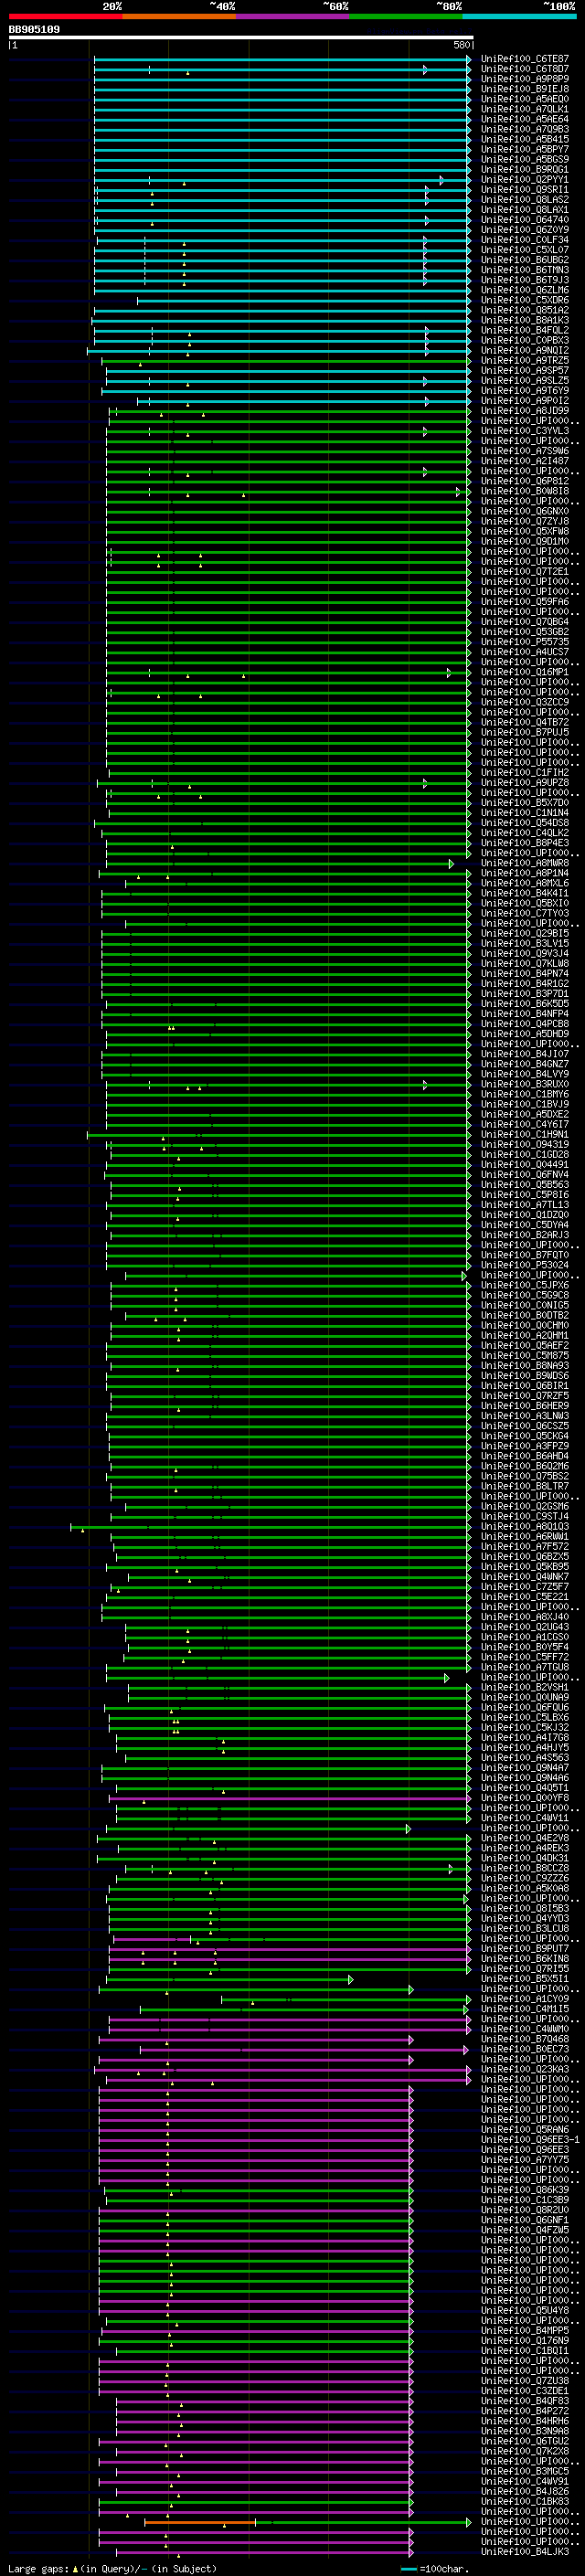This screenshot has width=585, height=2576.
Task: Select label UniRef100_Q4PCB8
Action: pos(524,1024)
